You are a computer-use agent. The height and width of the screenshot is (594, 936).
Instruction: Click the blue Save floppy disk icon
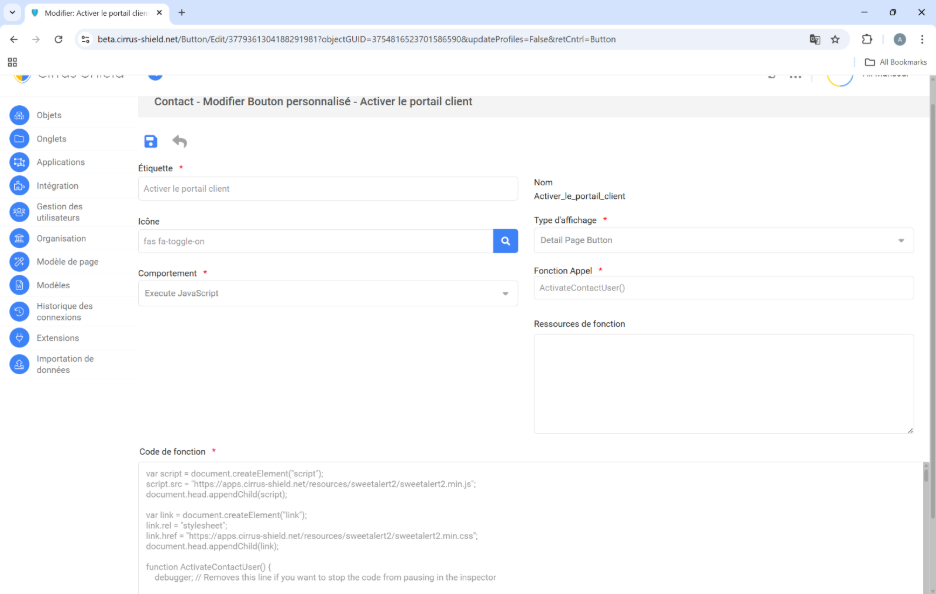pos(151,142)
